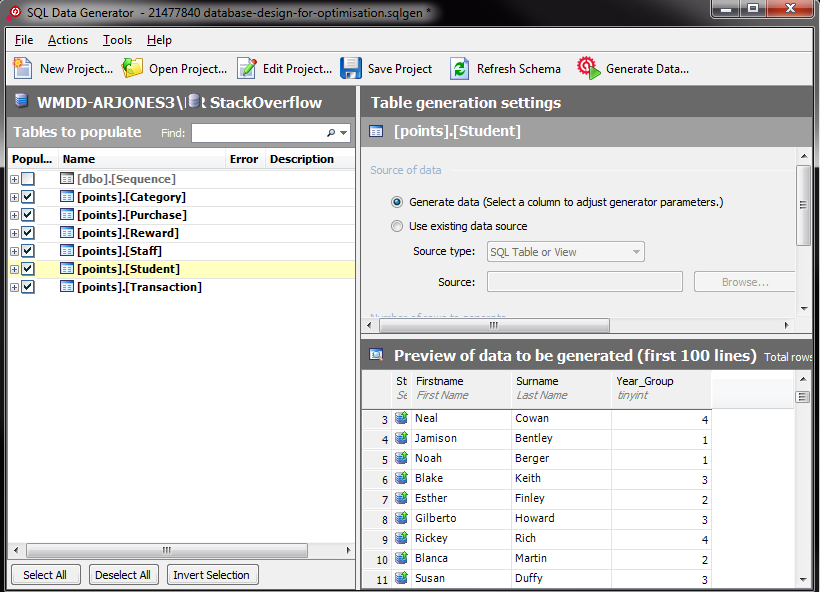Click the generator icon in the Neal row
820x592 pixels.
(x=401, y=418)
